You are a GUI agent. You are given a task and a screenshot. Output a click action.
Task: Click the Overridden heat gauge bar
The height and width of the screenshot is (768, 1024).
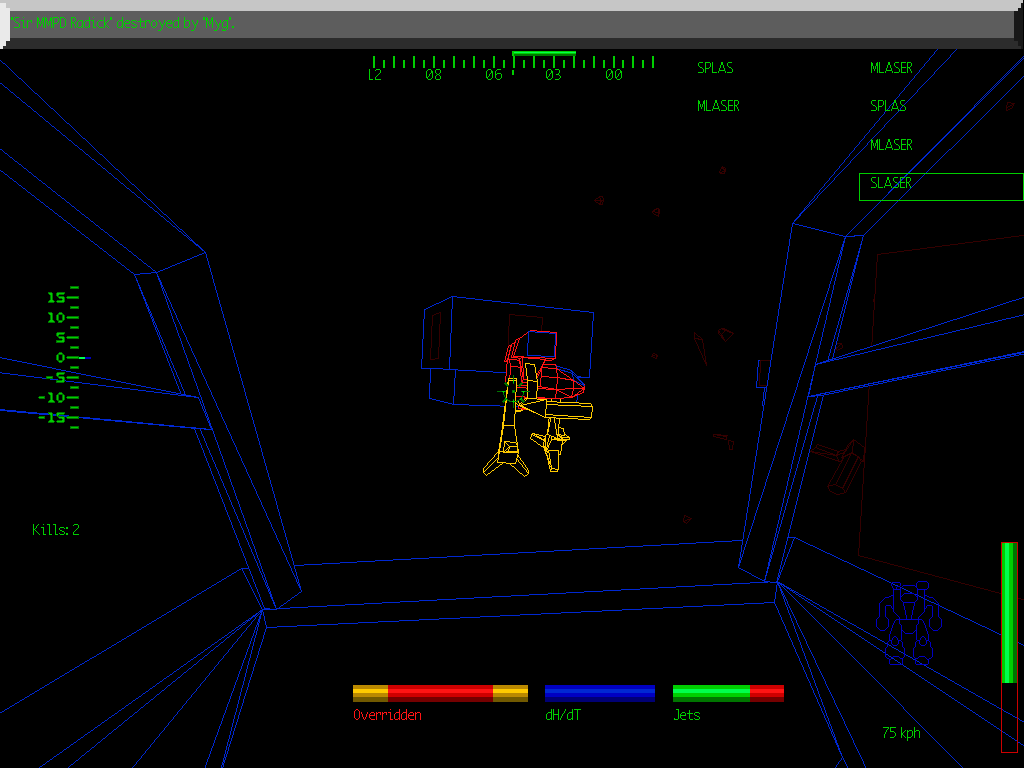[x=440, y=693]
